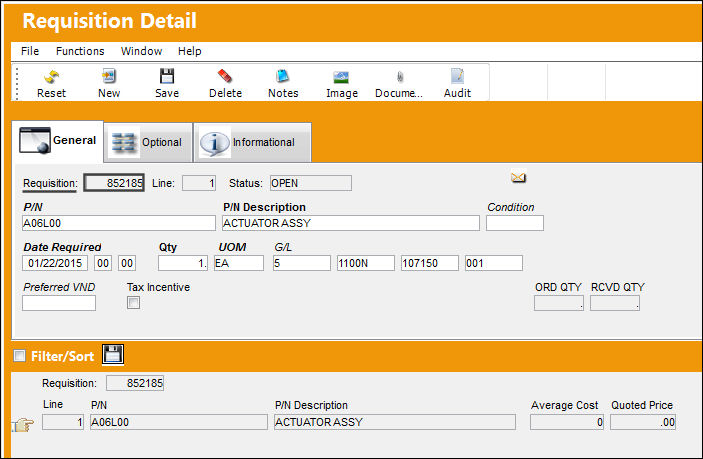Click the Preferred VND label
Viewport: 703px width, 459px height.
pos(59,287)
